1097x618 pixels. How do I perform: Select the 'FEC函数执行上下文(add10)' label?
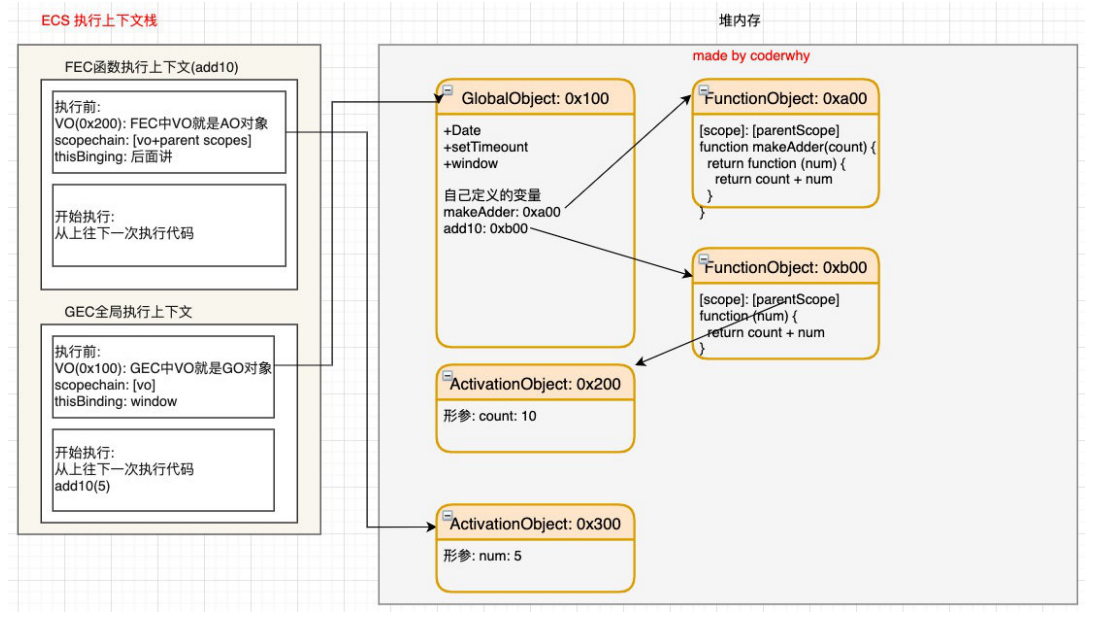151,67
